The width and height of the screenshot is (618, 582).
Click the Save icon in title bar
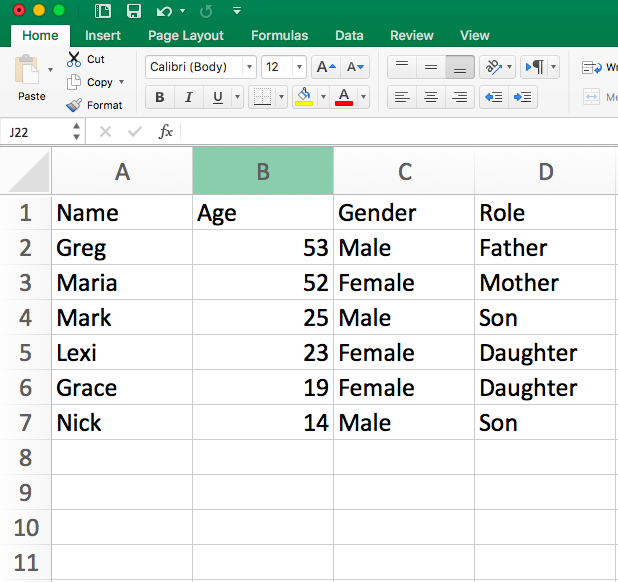point(133,11)
